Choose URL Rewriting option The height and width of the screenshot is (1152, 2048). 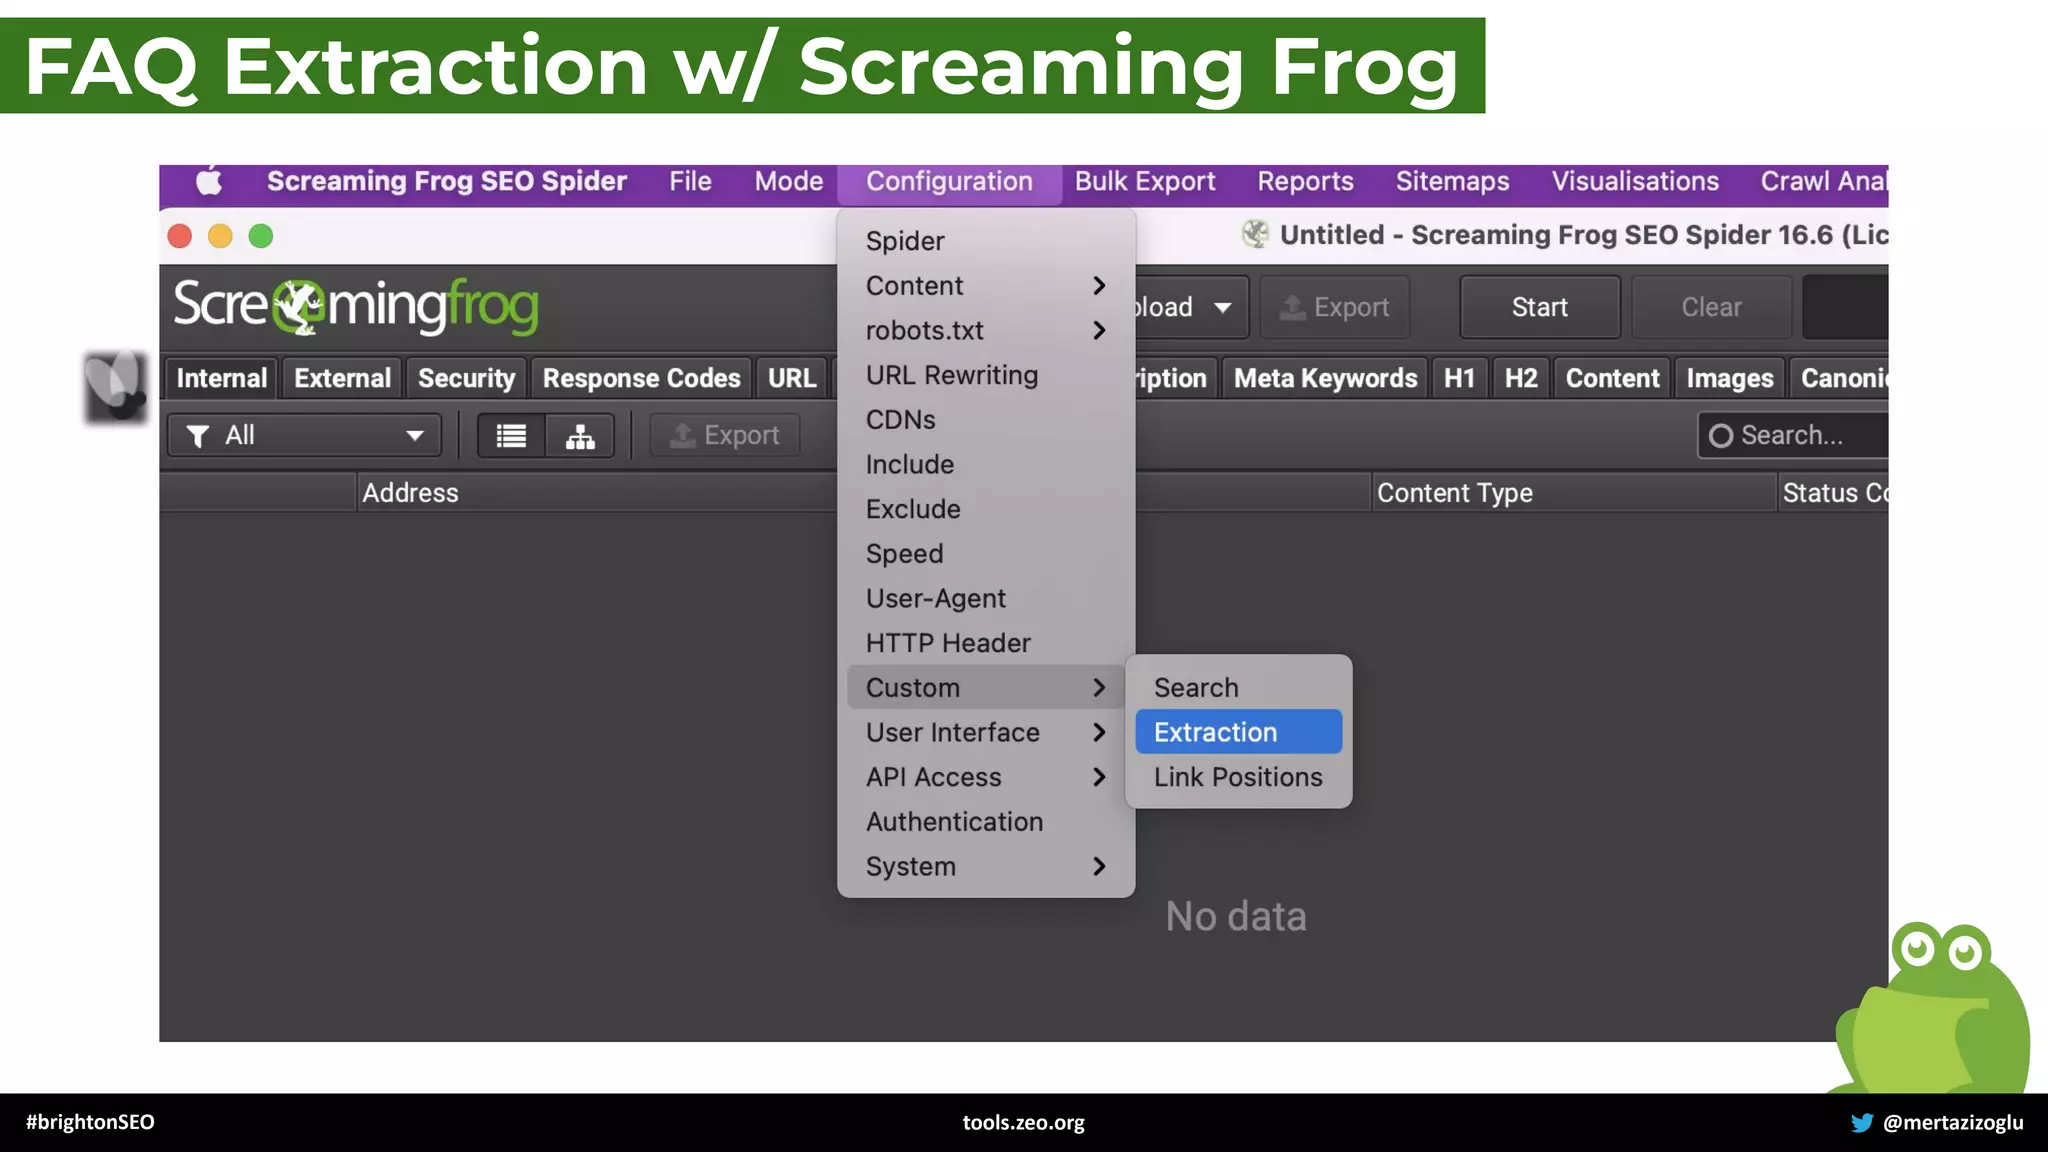pos(985,375)
